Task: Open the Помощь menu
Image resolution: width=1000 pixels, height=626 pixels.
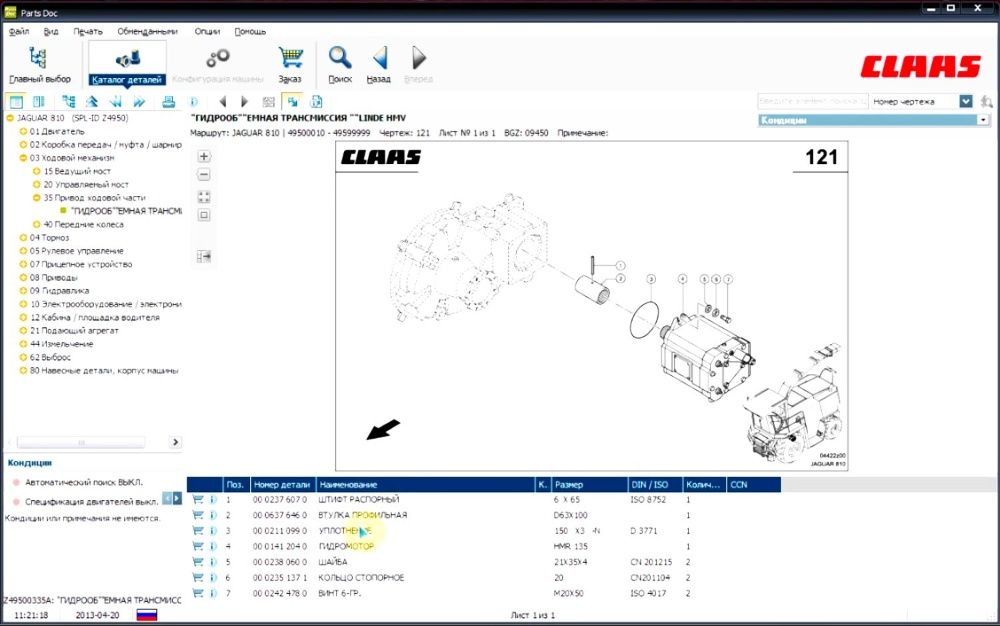Action: tap(250, 31)
